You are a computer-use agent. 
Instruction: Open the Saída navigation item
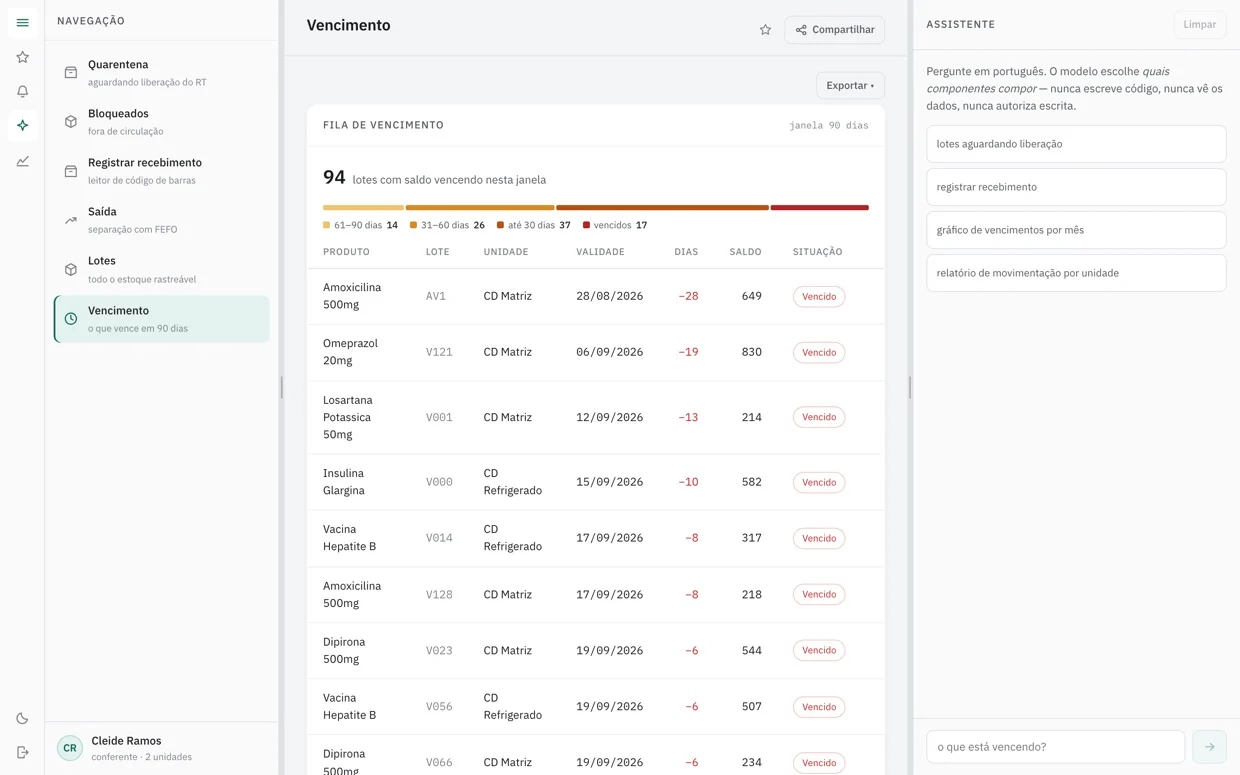162,220
